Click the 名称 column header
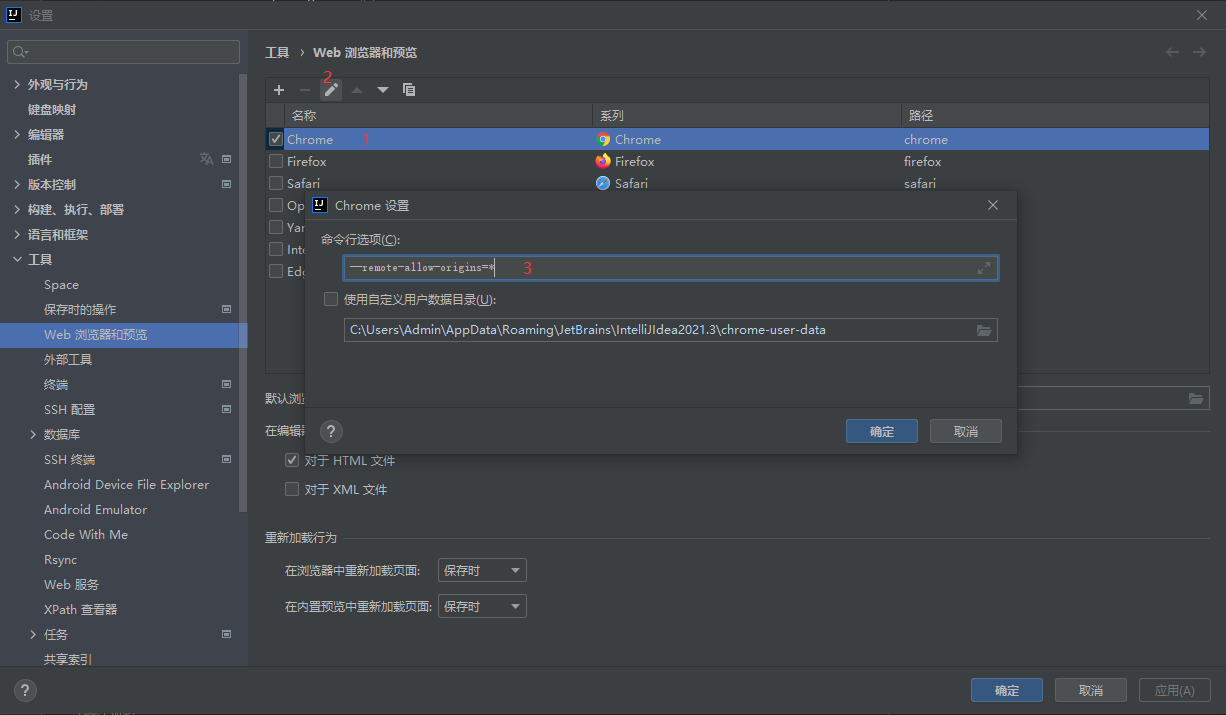This screenshot has width=1226, height=715. click(x=439, y=116)
